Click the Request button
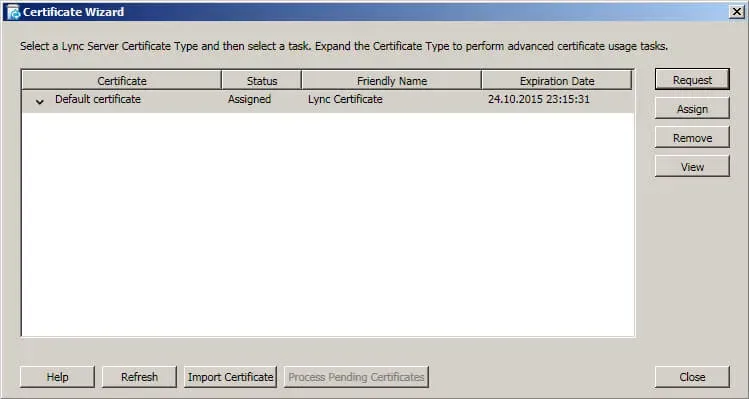Image resolution: width=749 pixels, height=399 pixels. 692,80
